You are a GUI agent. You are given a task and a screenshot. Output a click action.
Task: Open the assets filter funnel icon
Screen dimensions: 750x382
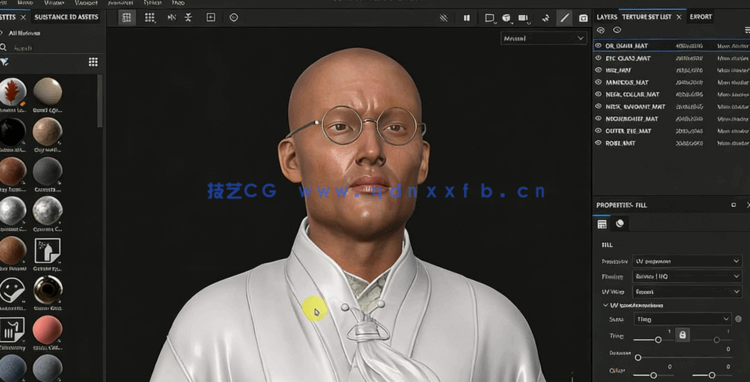(x=4, y=62)
